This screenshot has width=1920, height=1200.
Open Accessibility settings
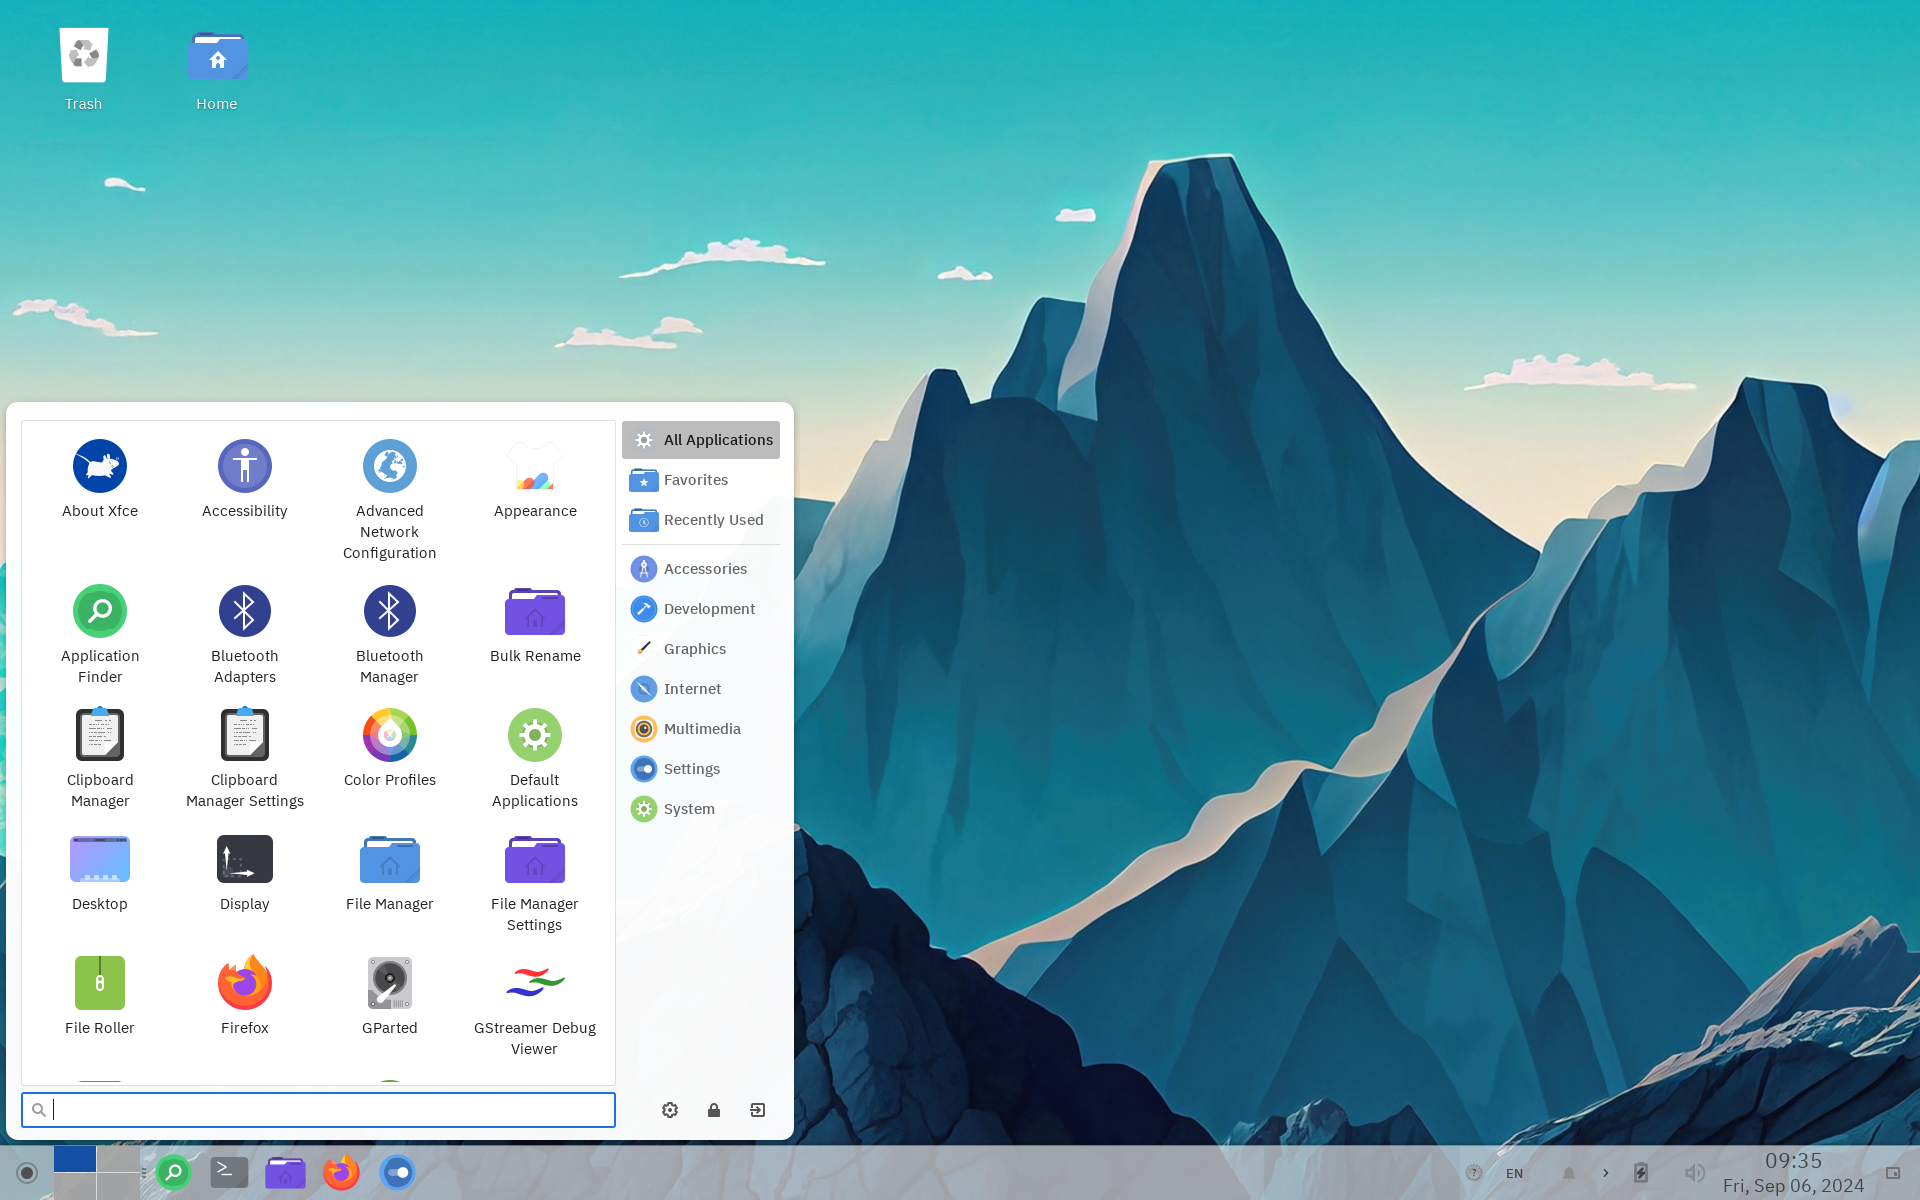(x=244, y=467)
